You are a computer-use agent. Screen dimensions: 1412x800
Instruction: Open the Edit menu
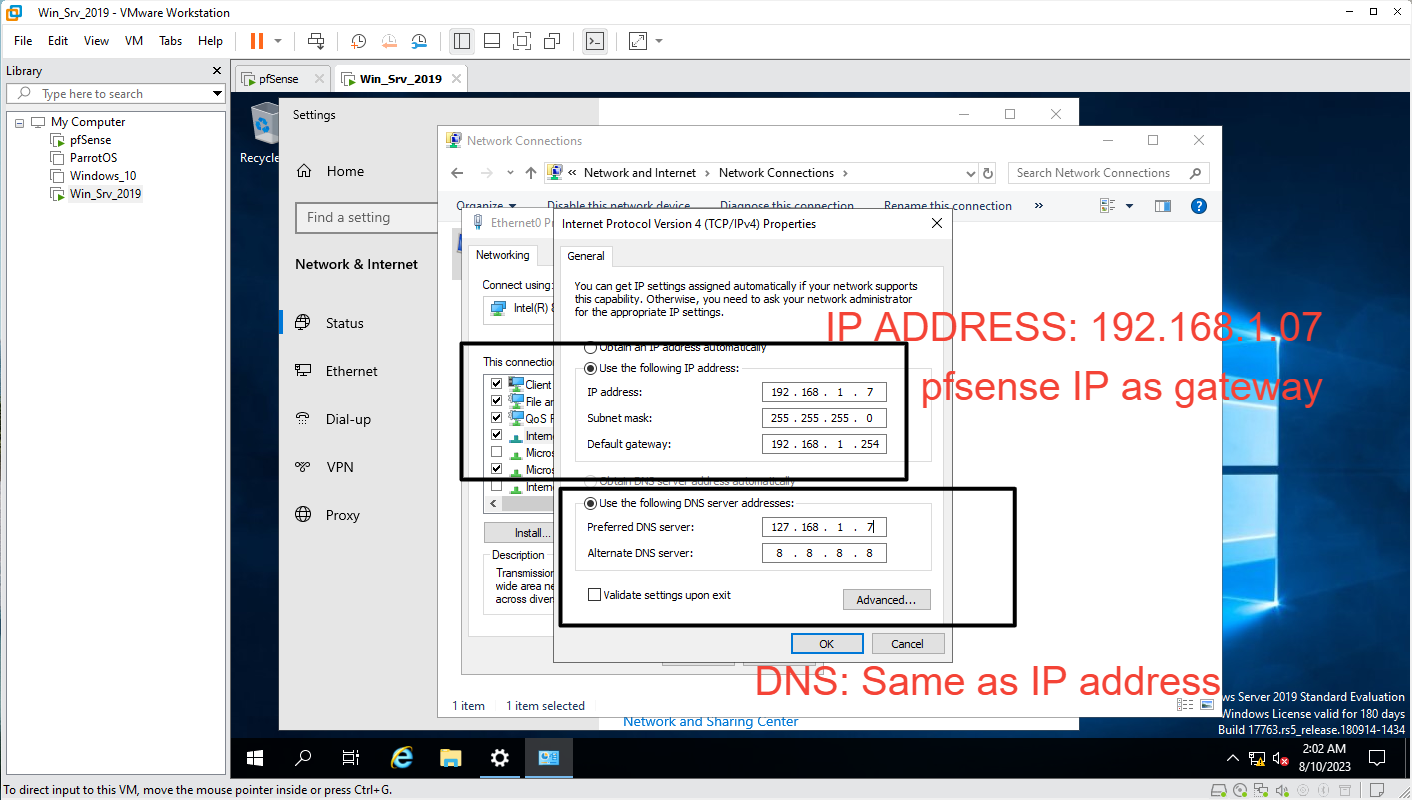point(58,41)
